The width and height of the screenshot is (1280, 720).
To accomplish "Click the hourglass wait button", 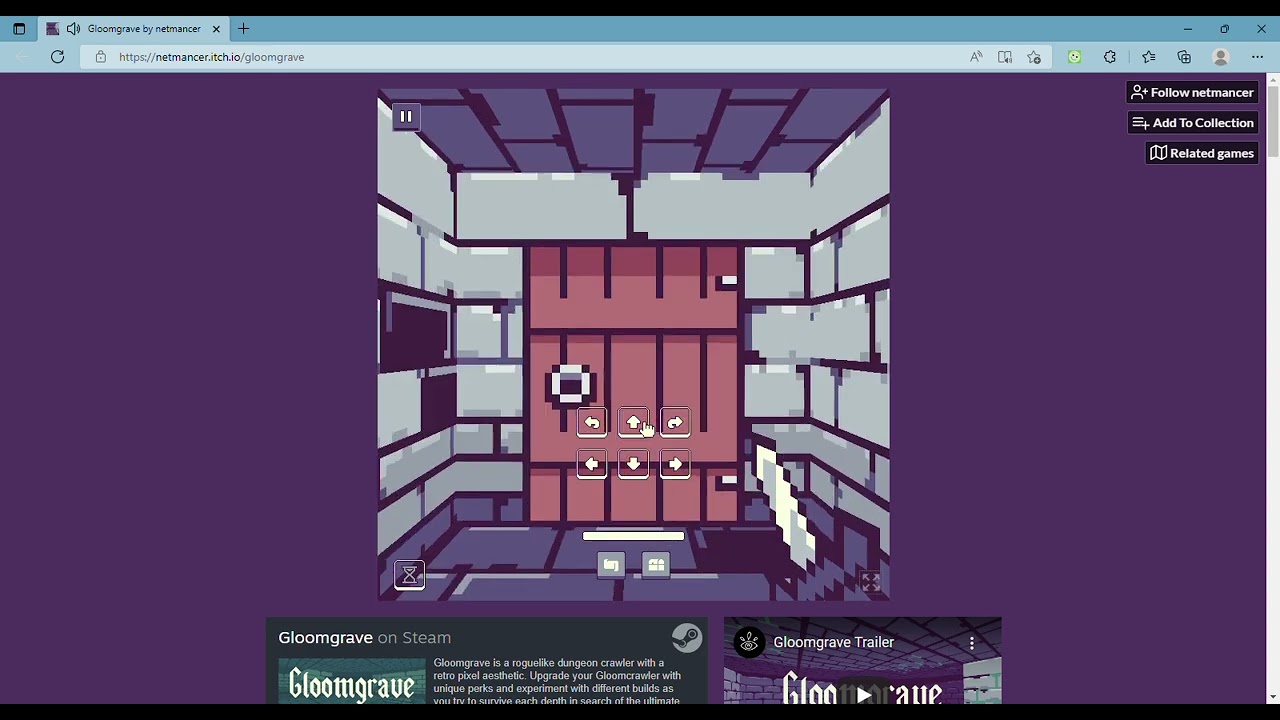I will click(x=409, y=575).
